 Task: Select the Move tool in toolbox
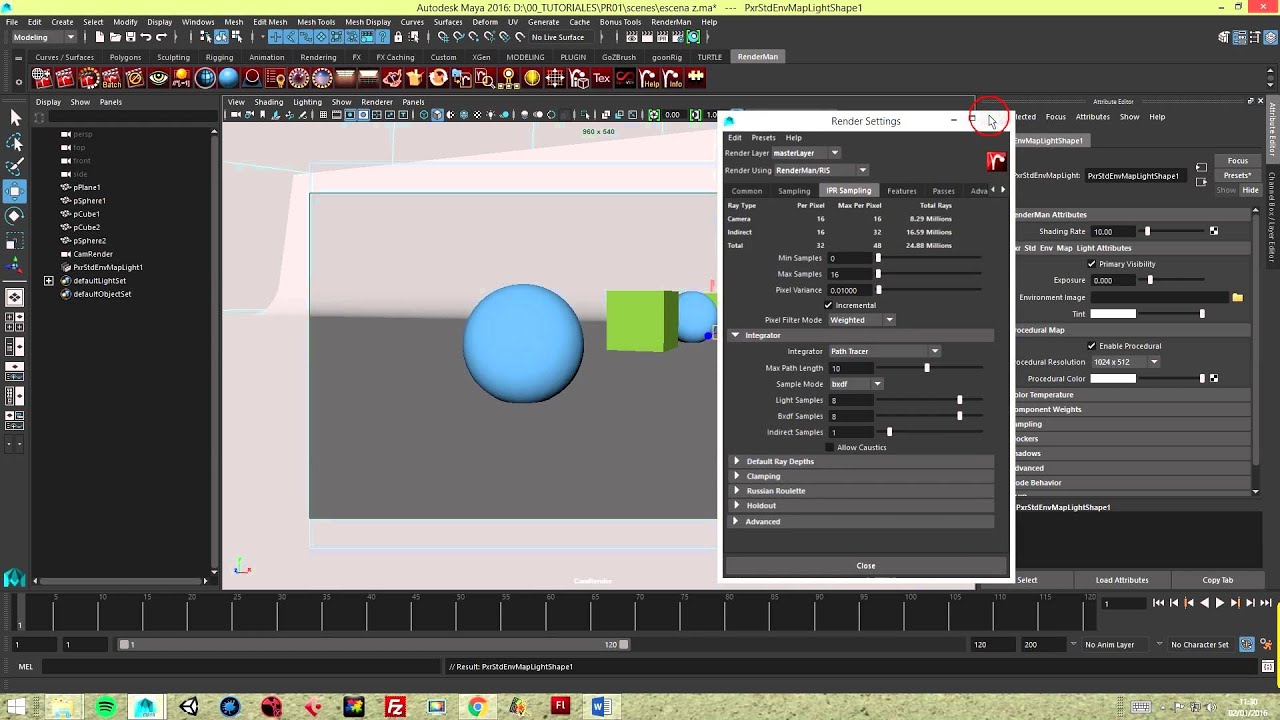point(15,191)
